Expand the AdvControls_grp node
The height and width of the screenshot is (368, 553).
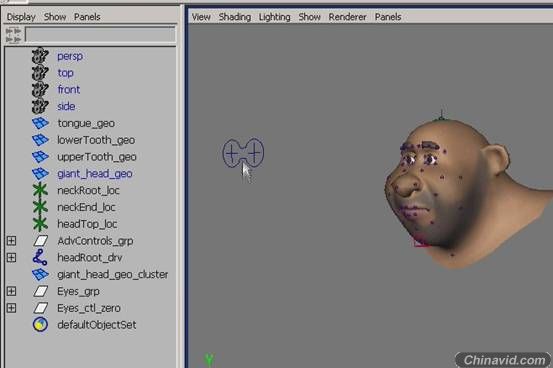click(11, 241)
